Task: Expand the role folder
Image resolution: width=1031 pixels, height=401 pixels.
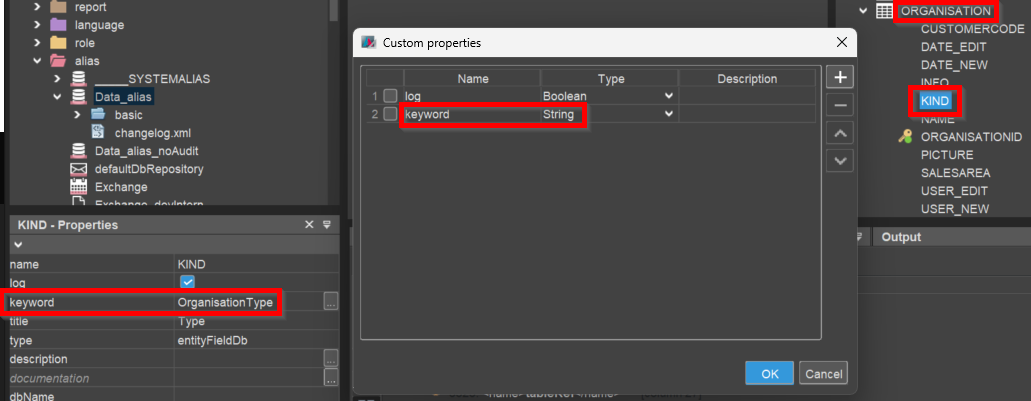Action: pos(37,43)
